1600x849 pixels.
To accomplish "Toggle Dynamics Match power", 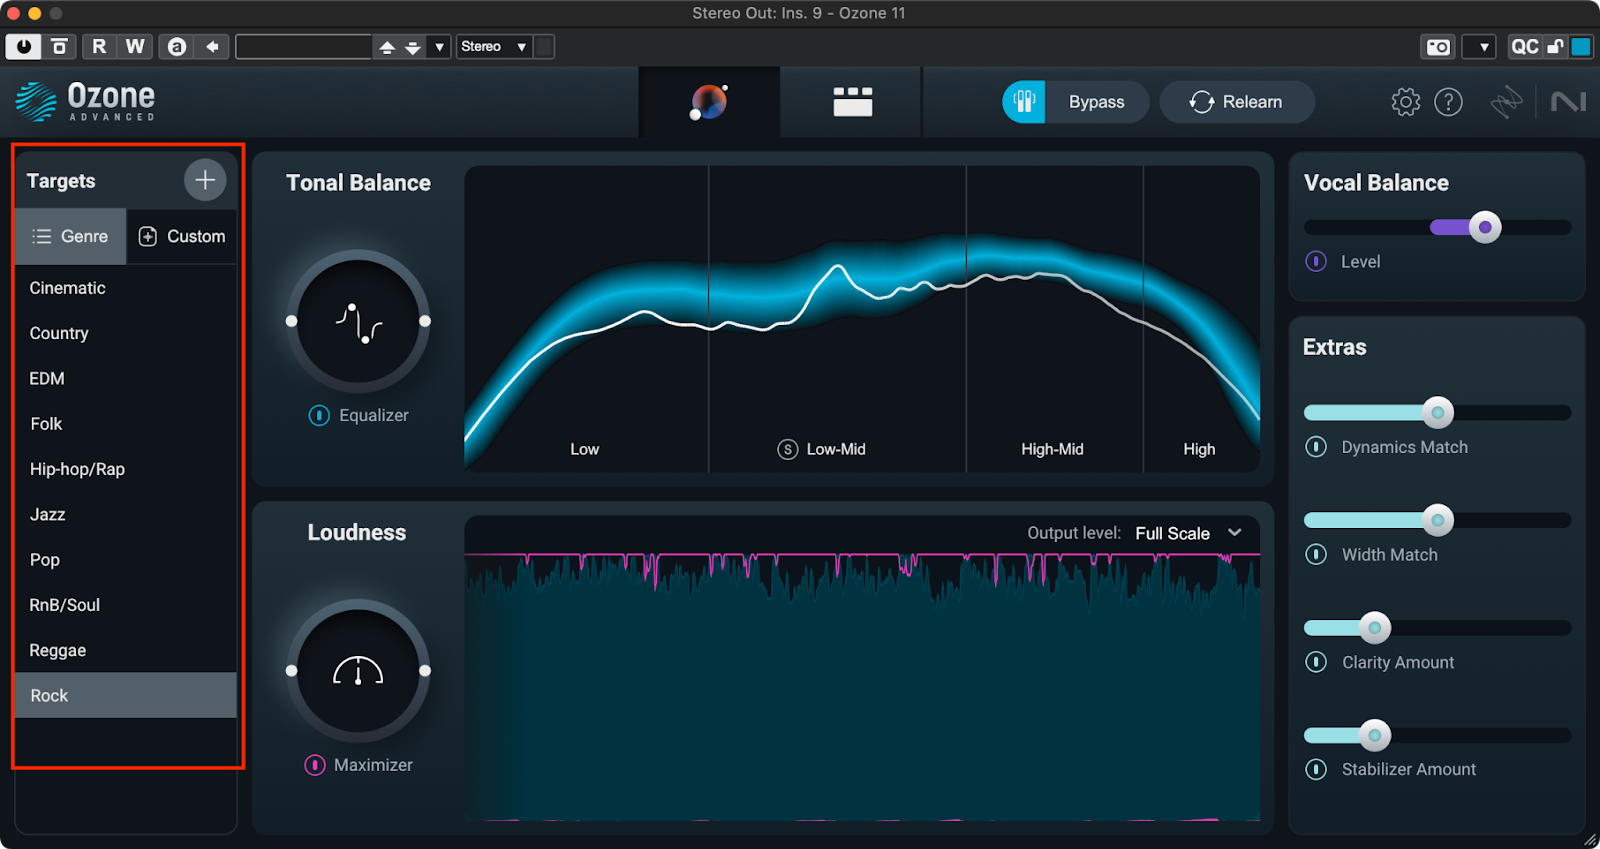I will pyautogui.click(x=1316, y=447).
